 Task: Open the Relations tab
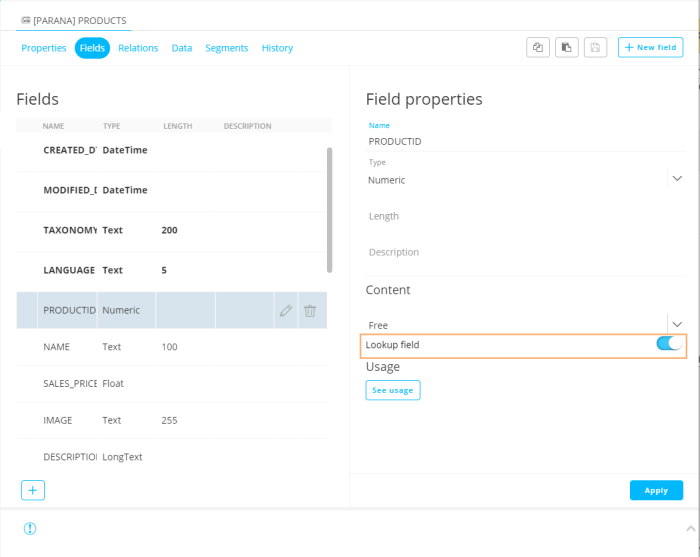click(x=138, y=48)
